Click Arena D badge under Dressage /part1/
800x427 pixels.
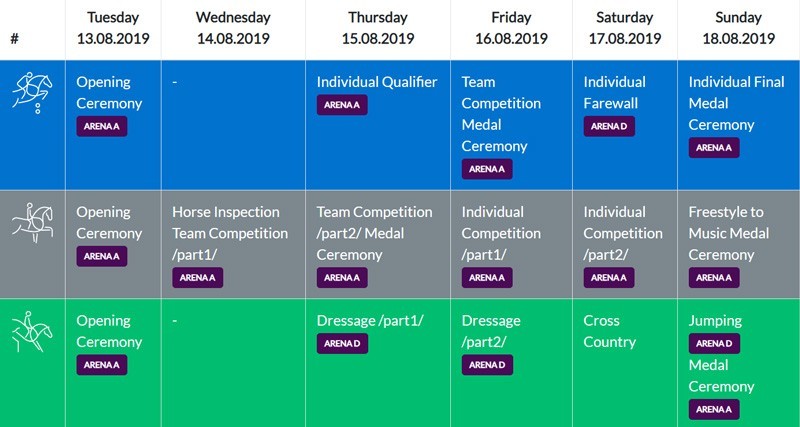tap(342, 343)
